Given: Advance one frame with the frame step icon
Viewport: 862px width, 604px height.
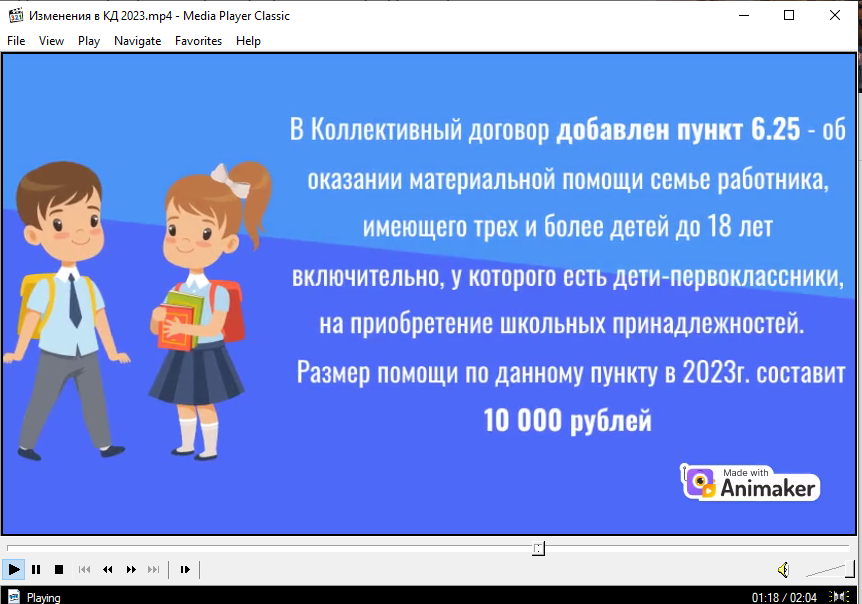Looking at the screenshot, I should [x=185, y=569].
